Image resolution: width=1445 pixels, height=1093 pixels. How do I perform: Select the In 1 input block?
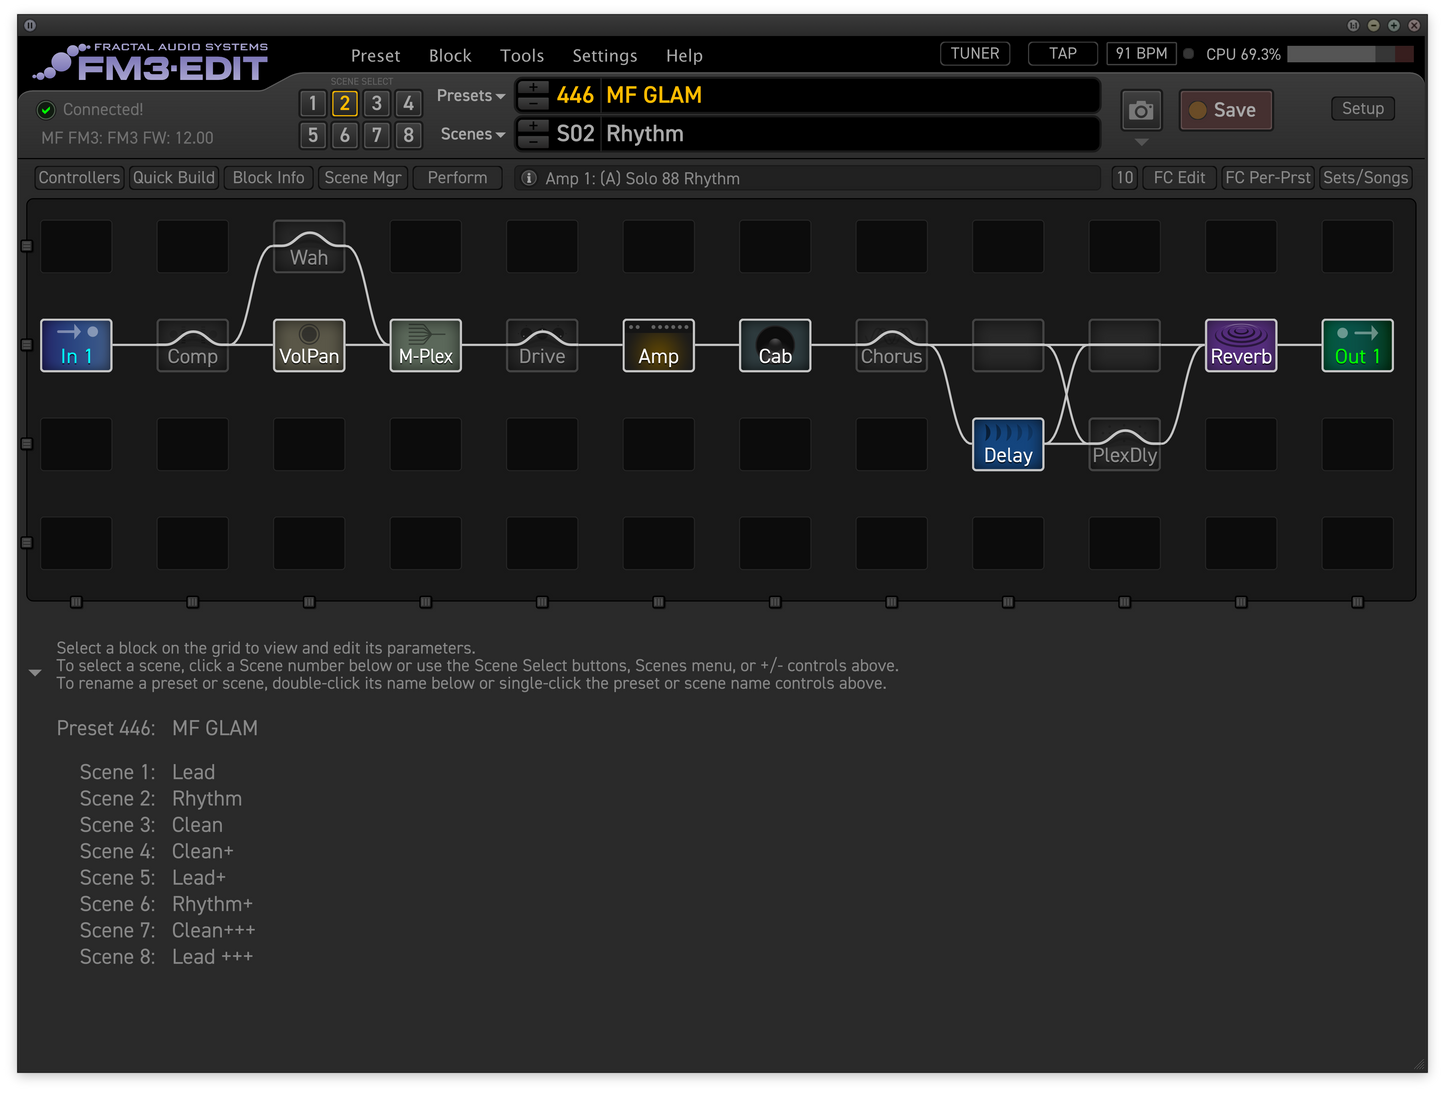click(x=76, y=345)
